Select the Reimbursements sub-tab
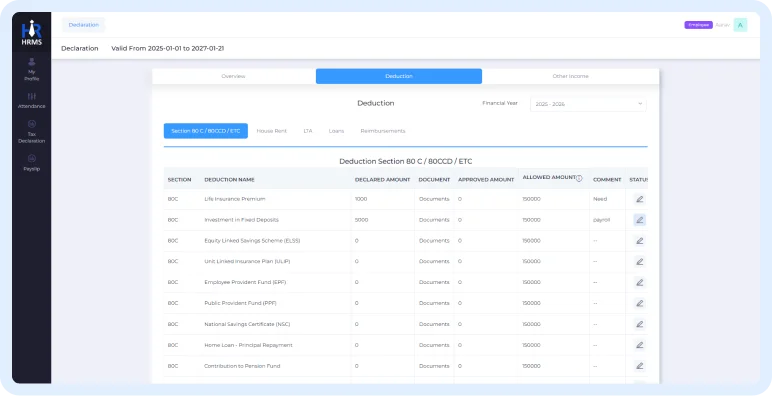The height and width of the screenshot is (396, 772). pyautogui.click(x=383, y=131)
